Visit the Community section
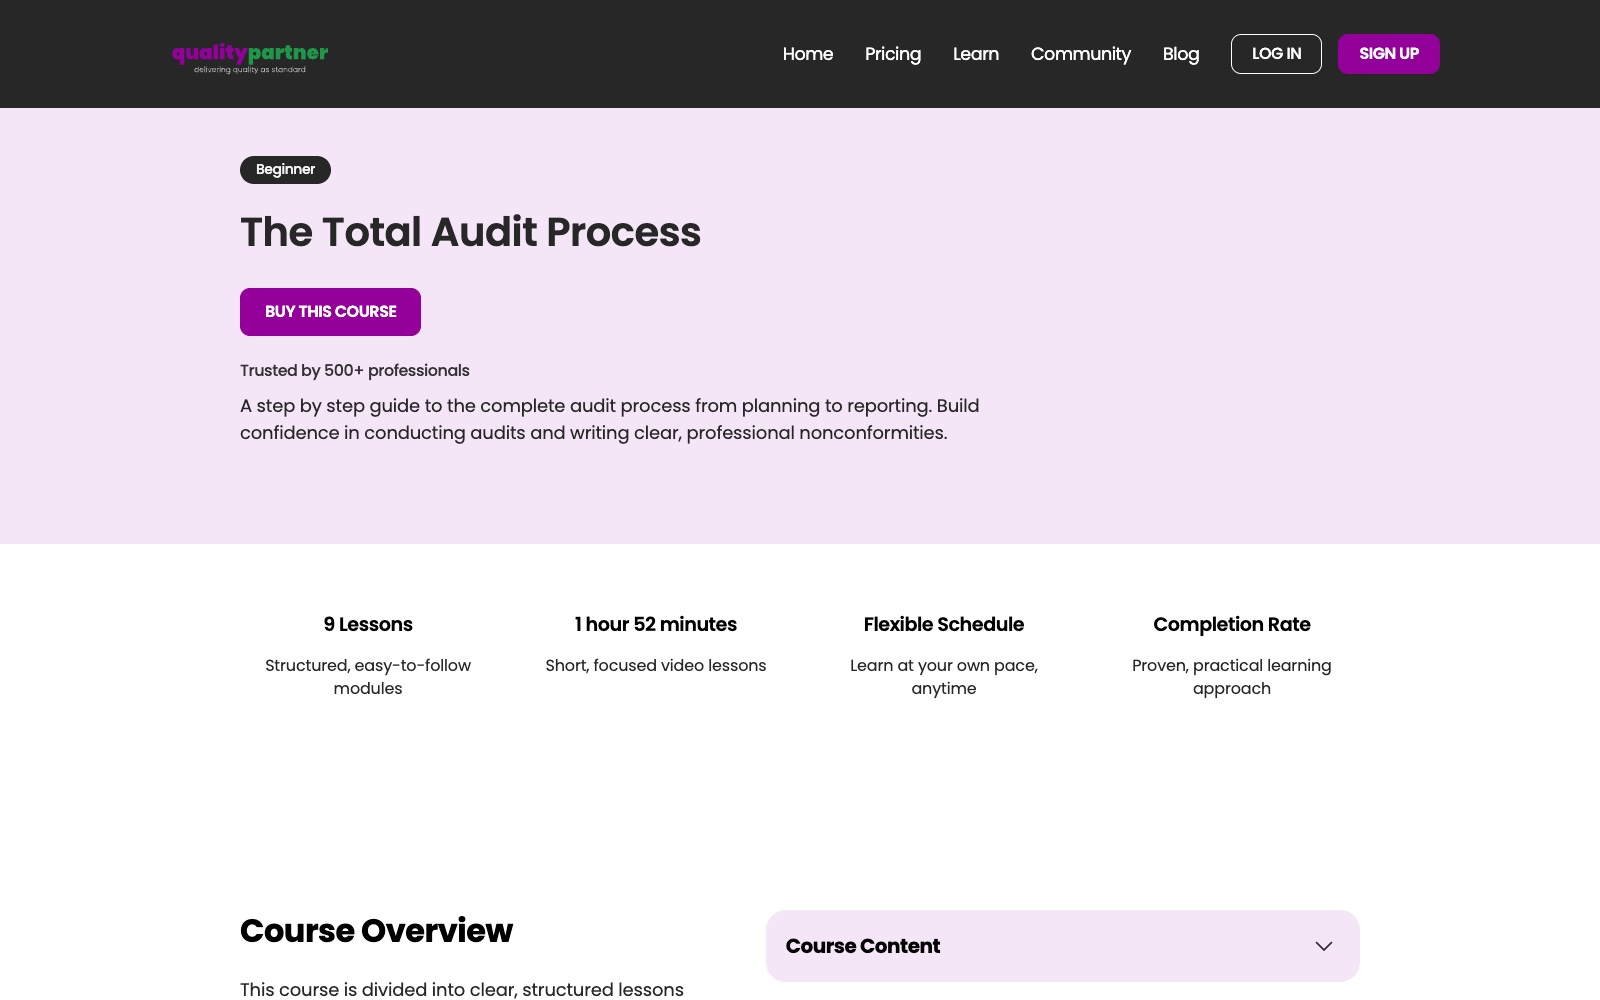The height and width of the screenshot is (1000, 1600). (x=1081, y=54)
